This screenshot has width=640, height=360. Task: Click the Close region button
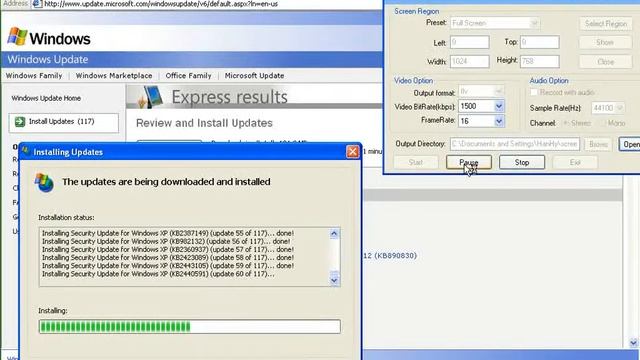(605, 62)
